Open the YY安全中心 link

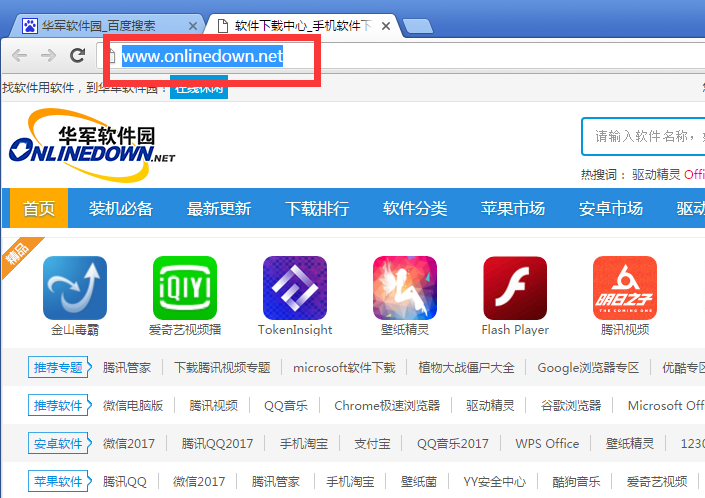pyautogui.click(x=495, y=482)
